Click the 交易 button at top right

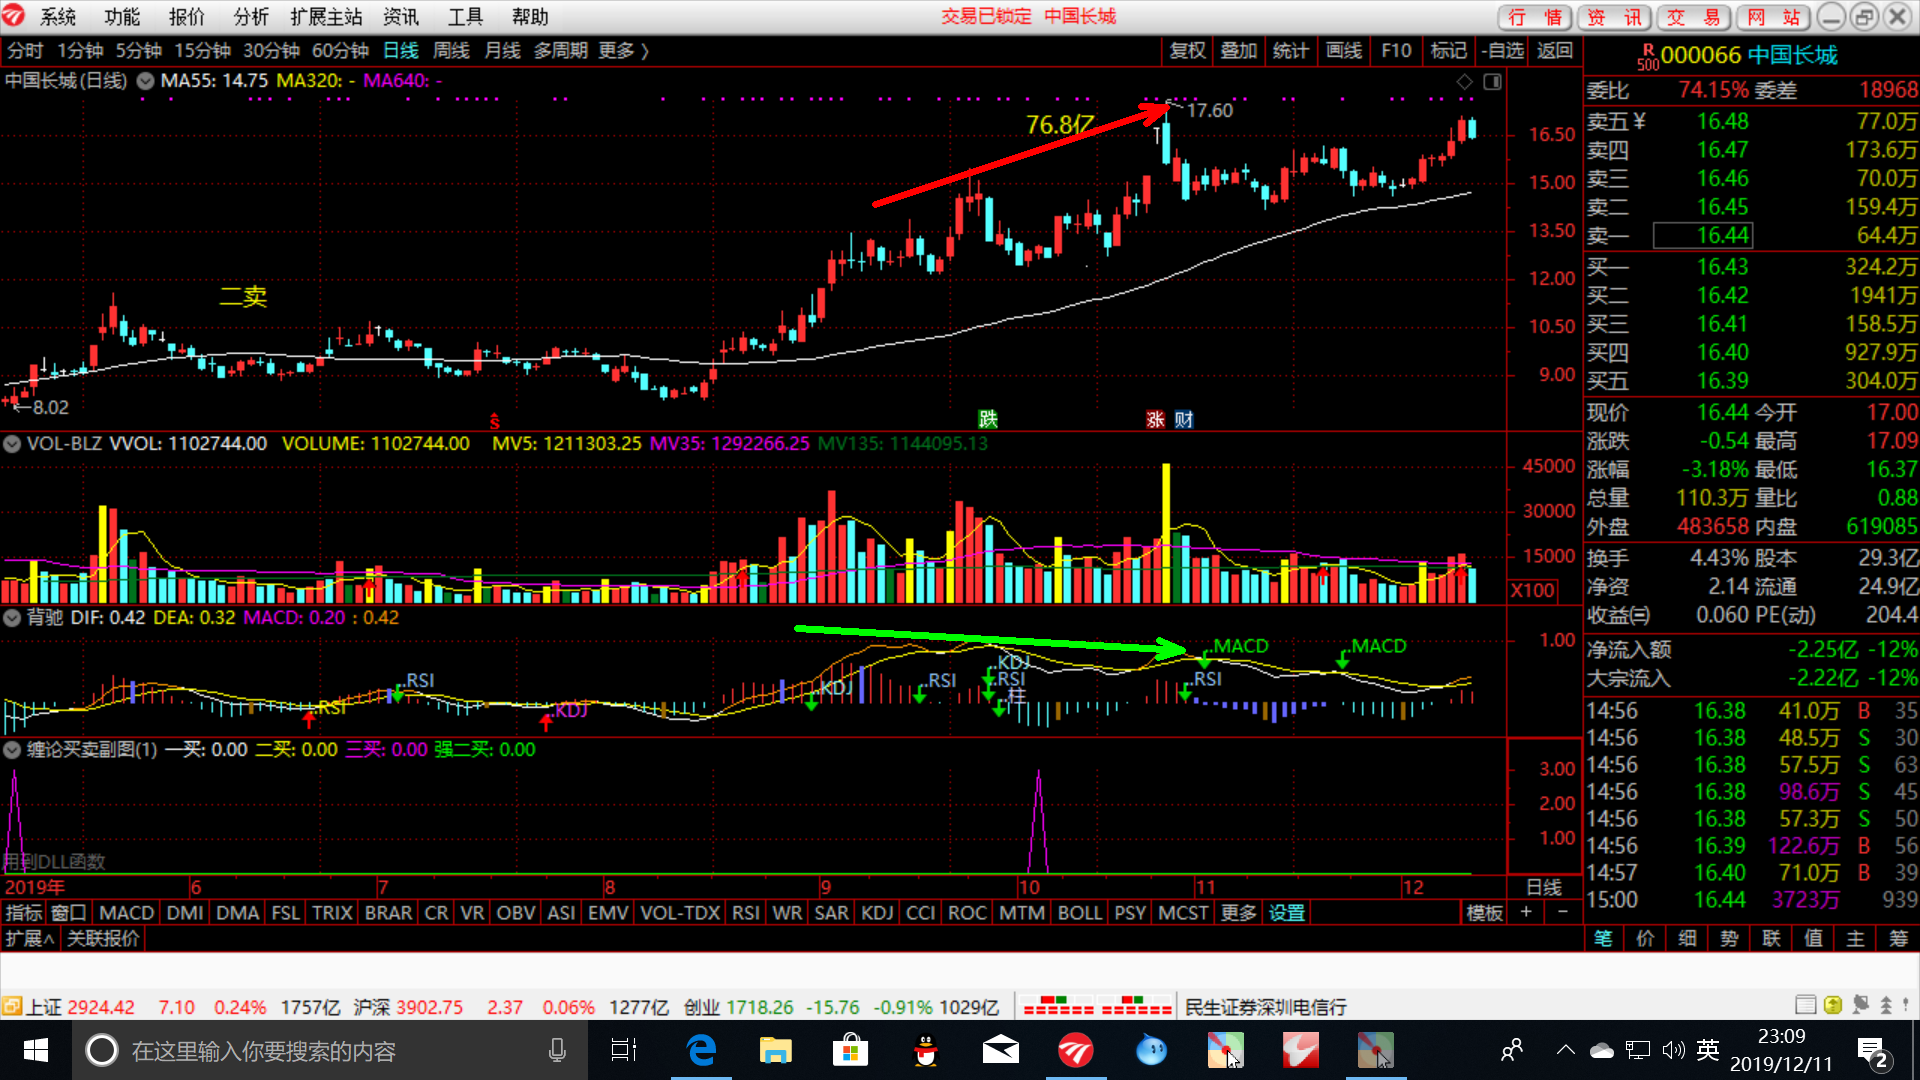(1694, 17)
